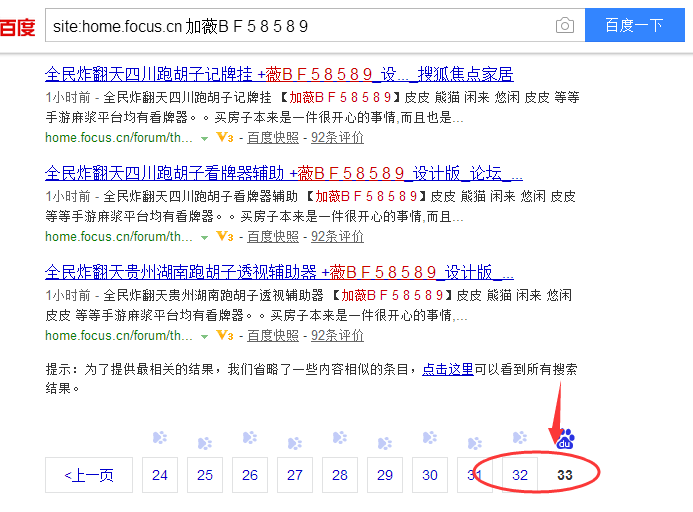Open the 四川跑胡子记牌挂 result title
Viewport: 693px width, 512px height.
point(279,74)
